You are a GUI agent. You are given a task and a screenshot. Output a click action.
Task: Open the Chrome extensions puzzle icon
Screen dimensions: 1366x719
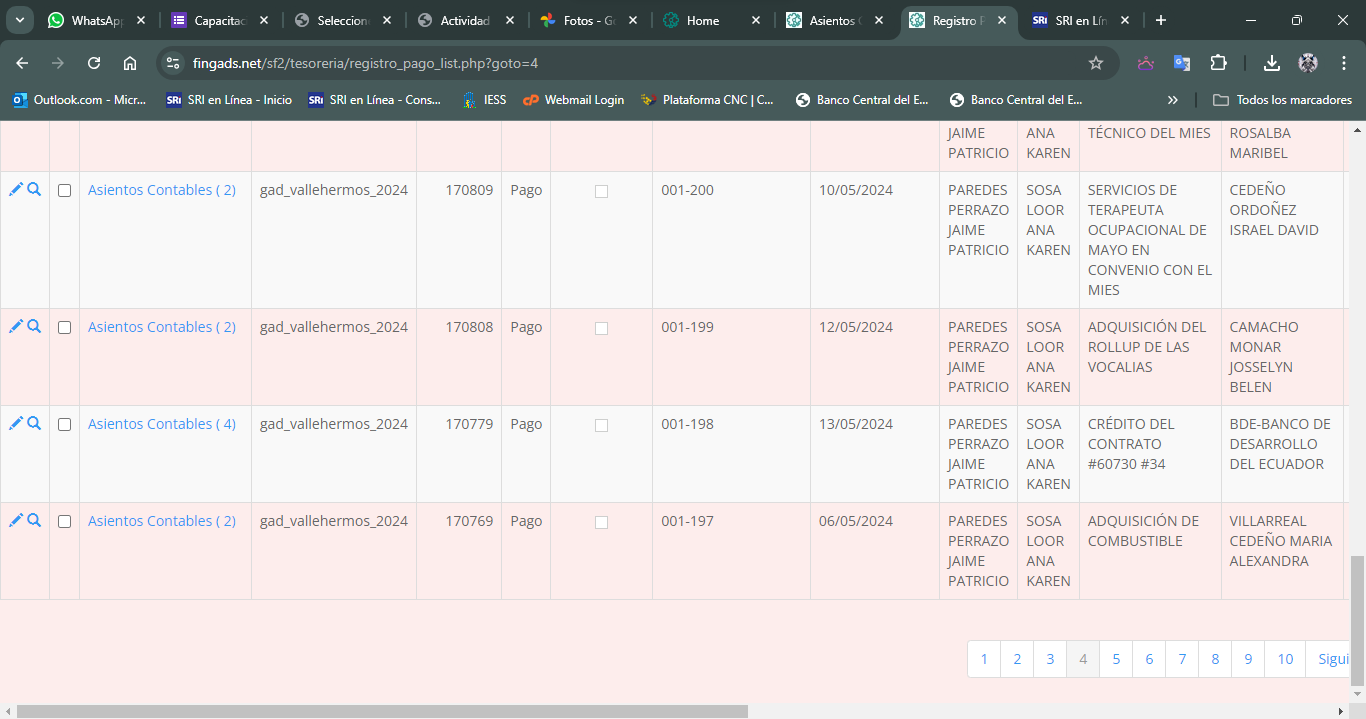coord(1218,63)
